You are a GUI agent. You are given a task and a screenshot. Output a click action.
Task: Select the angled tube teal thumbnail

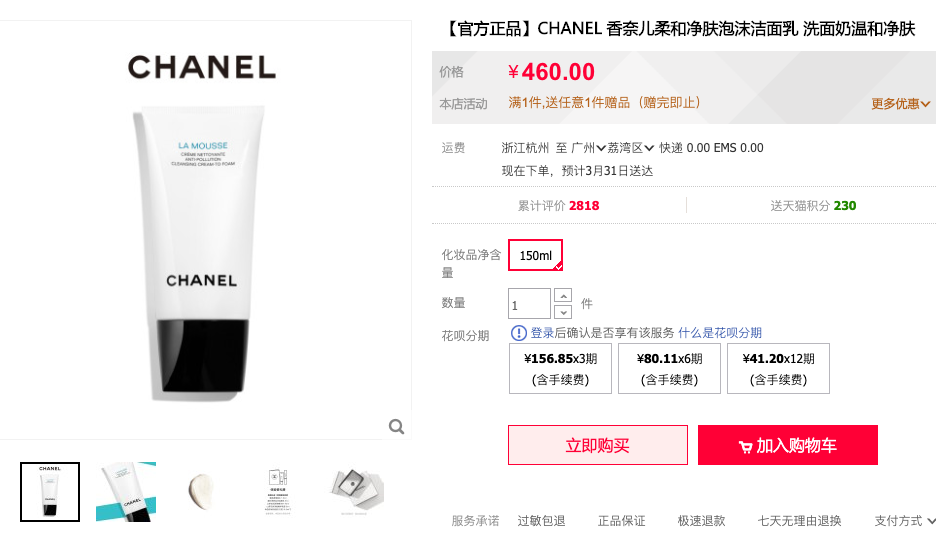[x=126, y=492]
